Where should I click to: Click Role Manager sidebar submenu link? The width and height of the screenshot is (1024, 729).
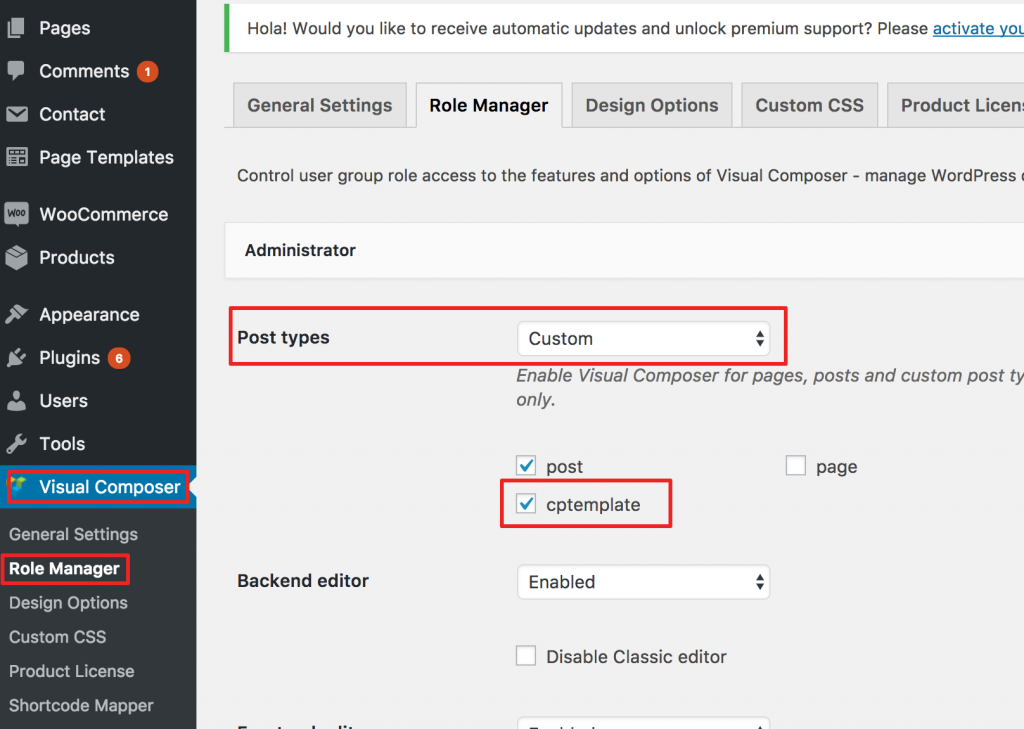64,568
